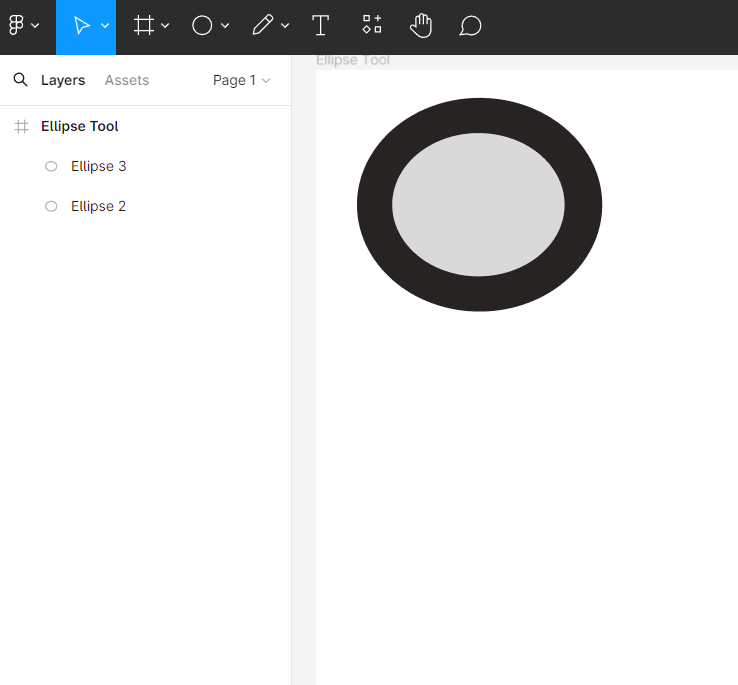Screen dimensions: 738x685
Task: Open the Figma main menu
Action: (16, 25)
